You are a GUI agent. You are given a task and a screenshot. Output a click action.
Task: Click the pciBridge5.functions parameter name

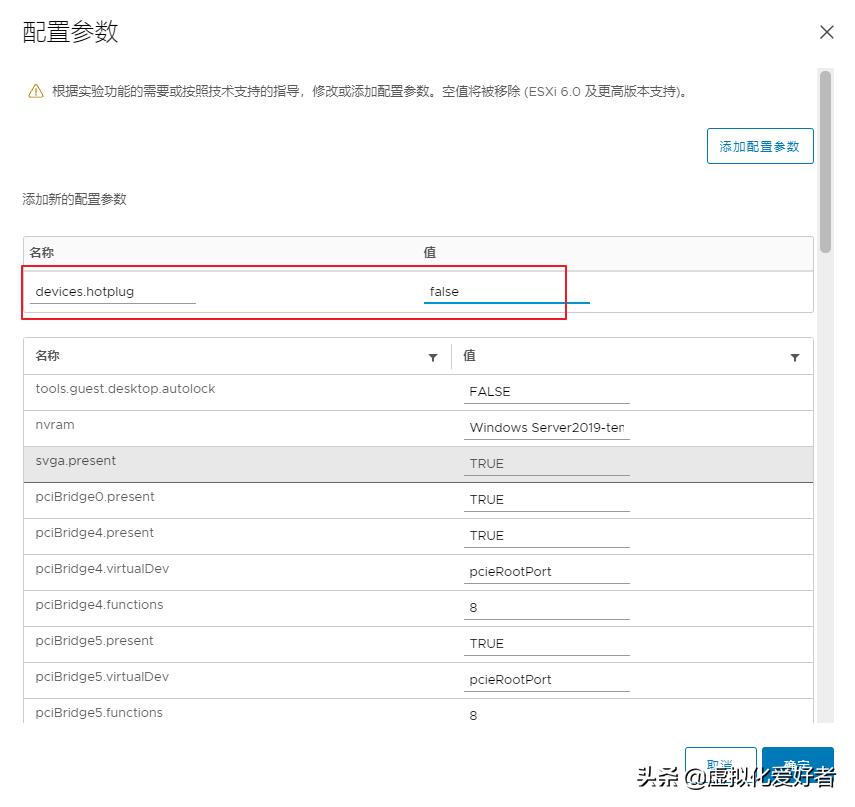(x=99, y=712)
